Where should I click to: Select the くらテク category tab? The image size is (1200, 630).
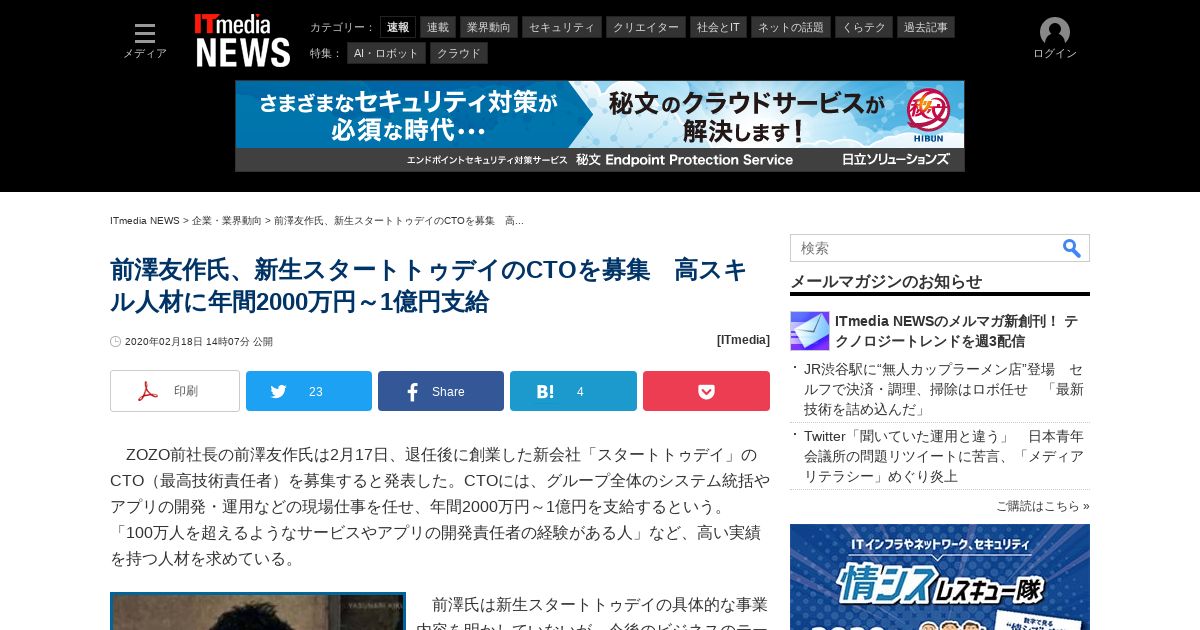864,27
